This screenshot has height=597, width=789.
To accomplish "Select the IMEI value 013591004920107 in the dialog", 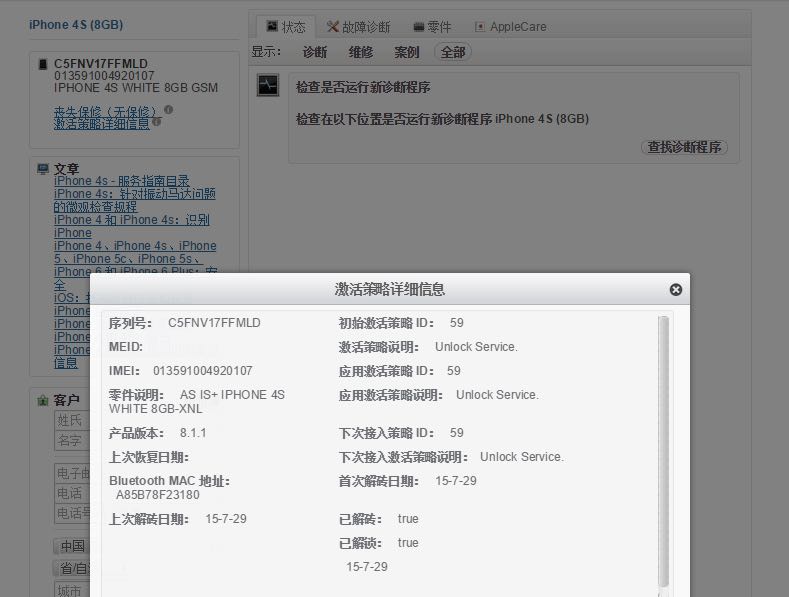I will 203,371.
